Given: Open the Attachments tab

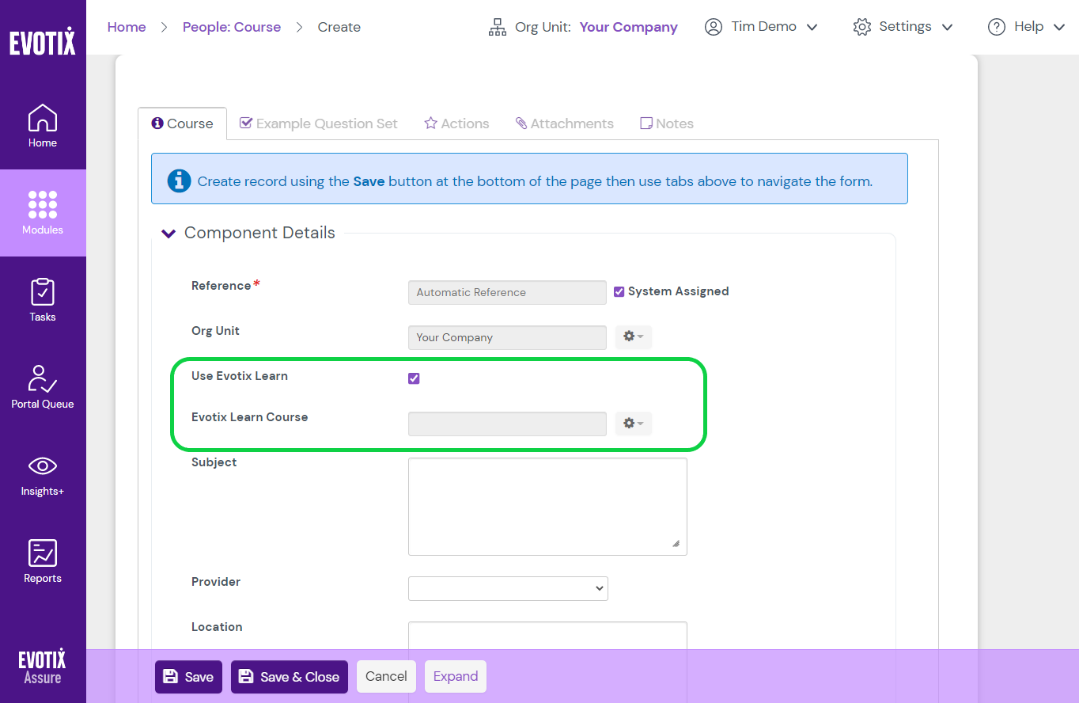Looking at the screenshot, I should click(x=564, y=122).
